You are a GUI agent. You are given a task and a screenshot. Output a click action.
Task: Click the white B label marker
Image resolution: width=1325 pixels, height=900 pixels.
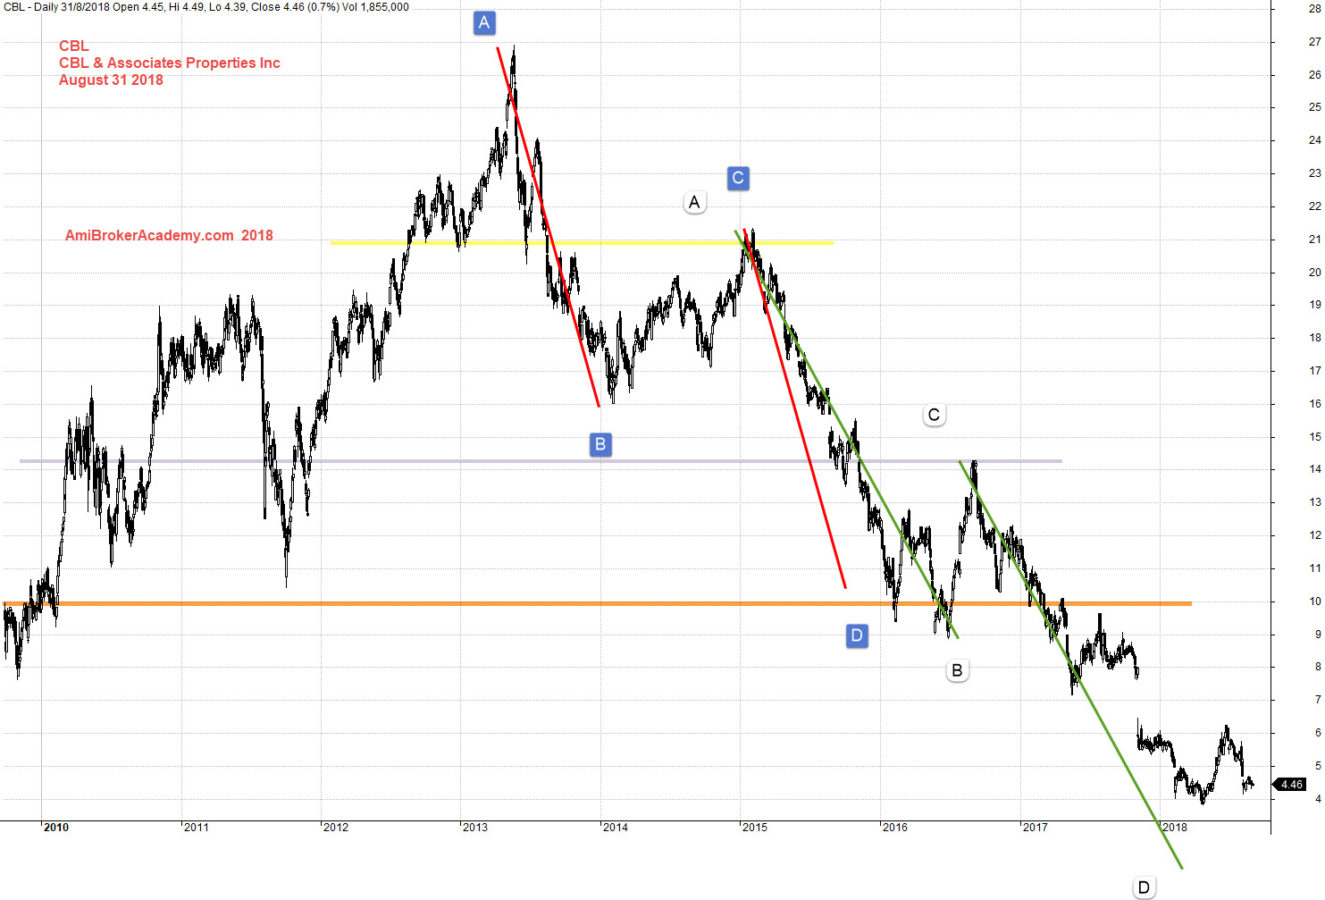click(957, 670)
